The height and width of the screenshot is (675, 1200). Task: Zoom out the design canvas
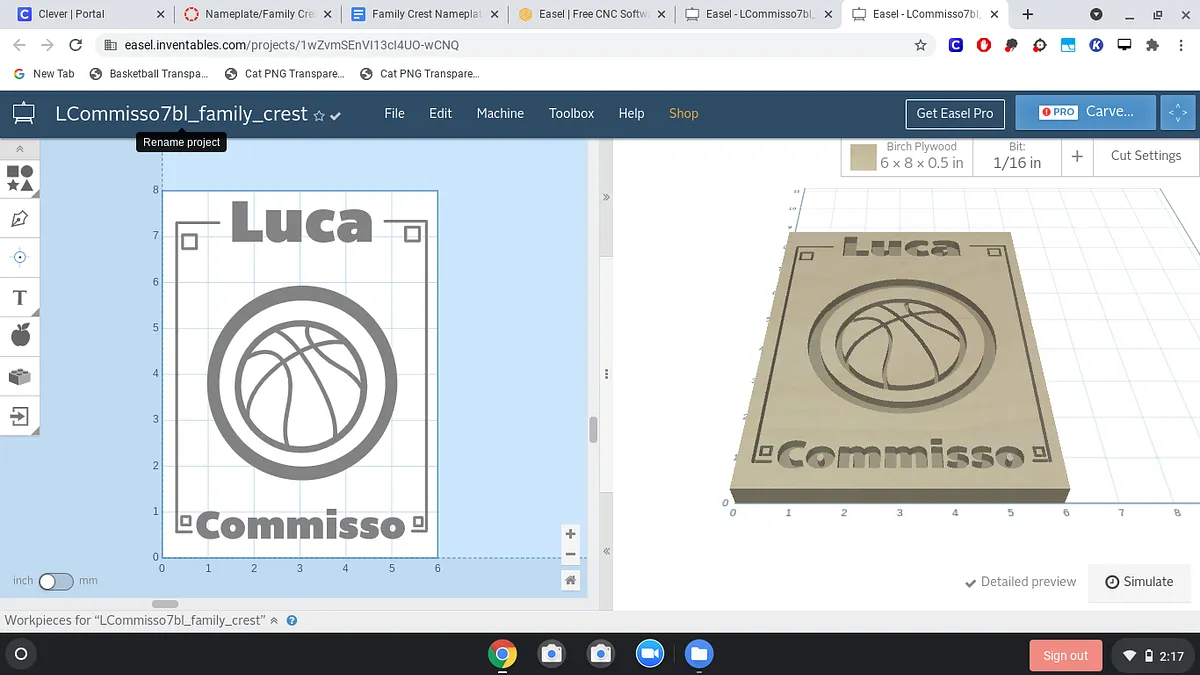(570, 554)
